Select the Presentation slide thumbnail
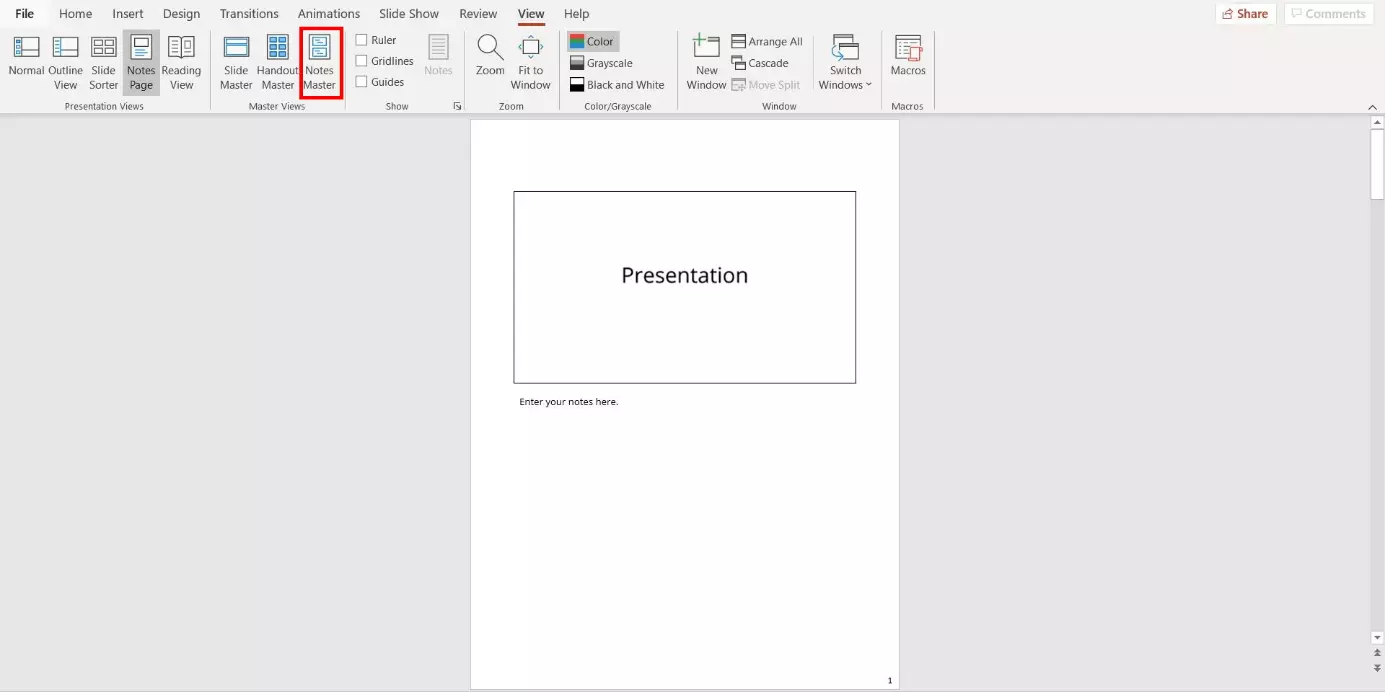Viewport: 1385px width, 692px height. [x=685, y=287]
